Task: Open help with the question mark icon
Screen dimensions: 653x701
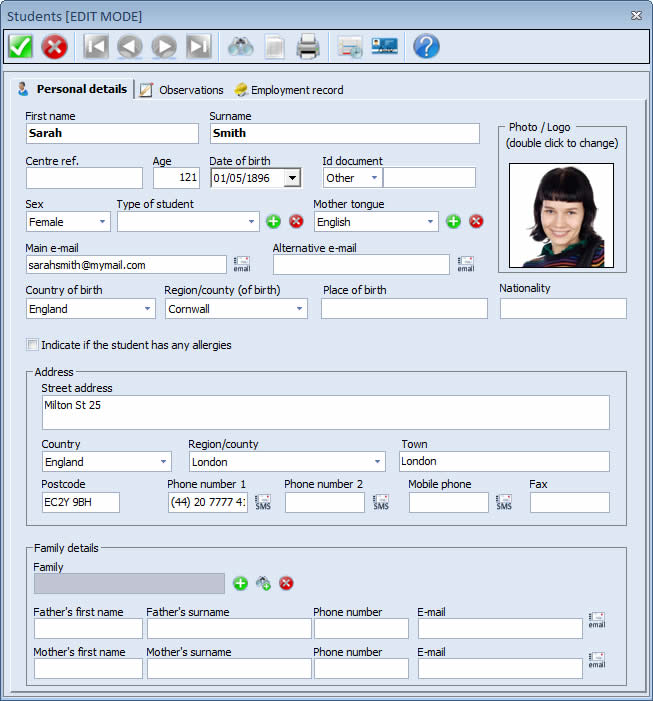Action: (x=426, y=46)
